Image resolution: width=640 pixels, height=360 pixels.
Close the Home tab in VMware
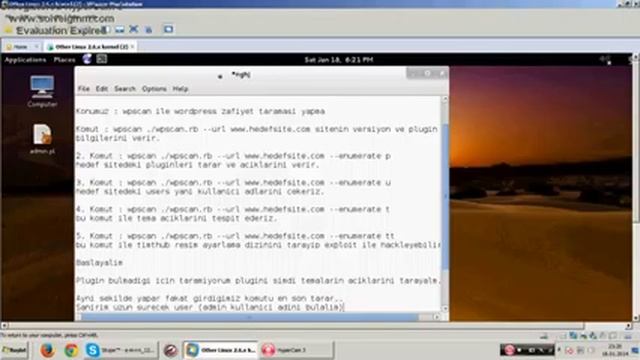coord(36,47)
